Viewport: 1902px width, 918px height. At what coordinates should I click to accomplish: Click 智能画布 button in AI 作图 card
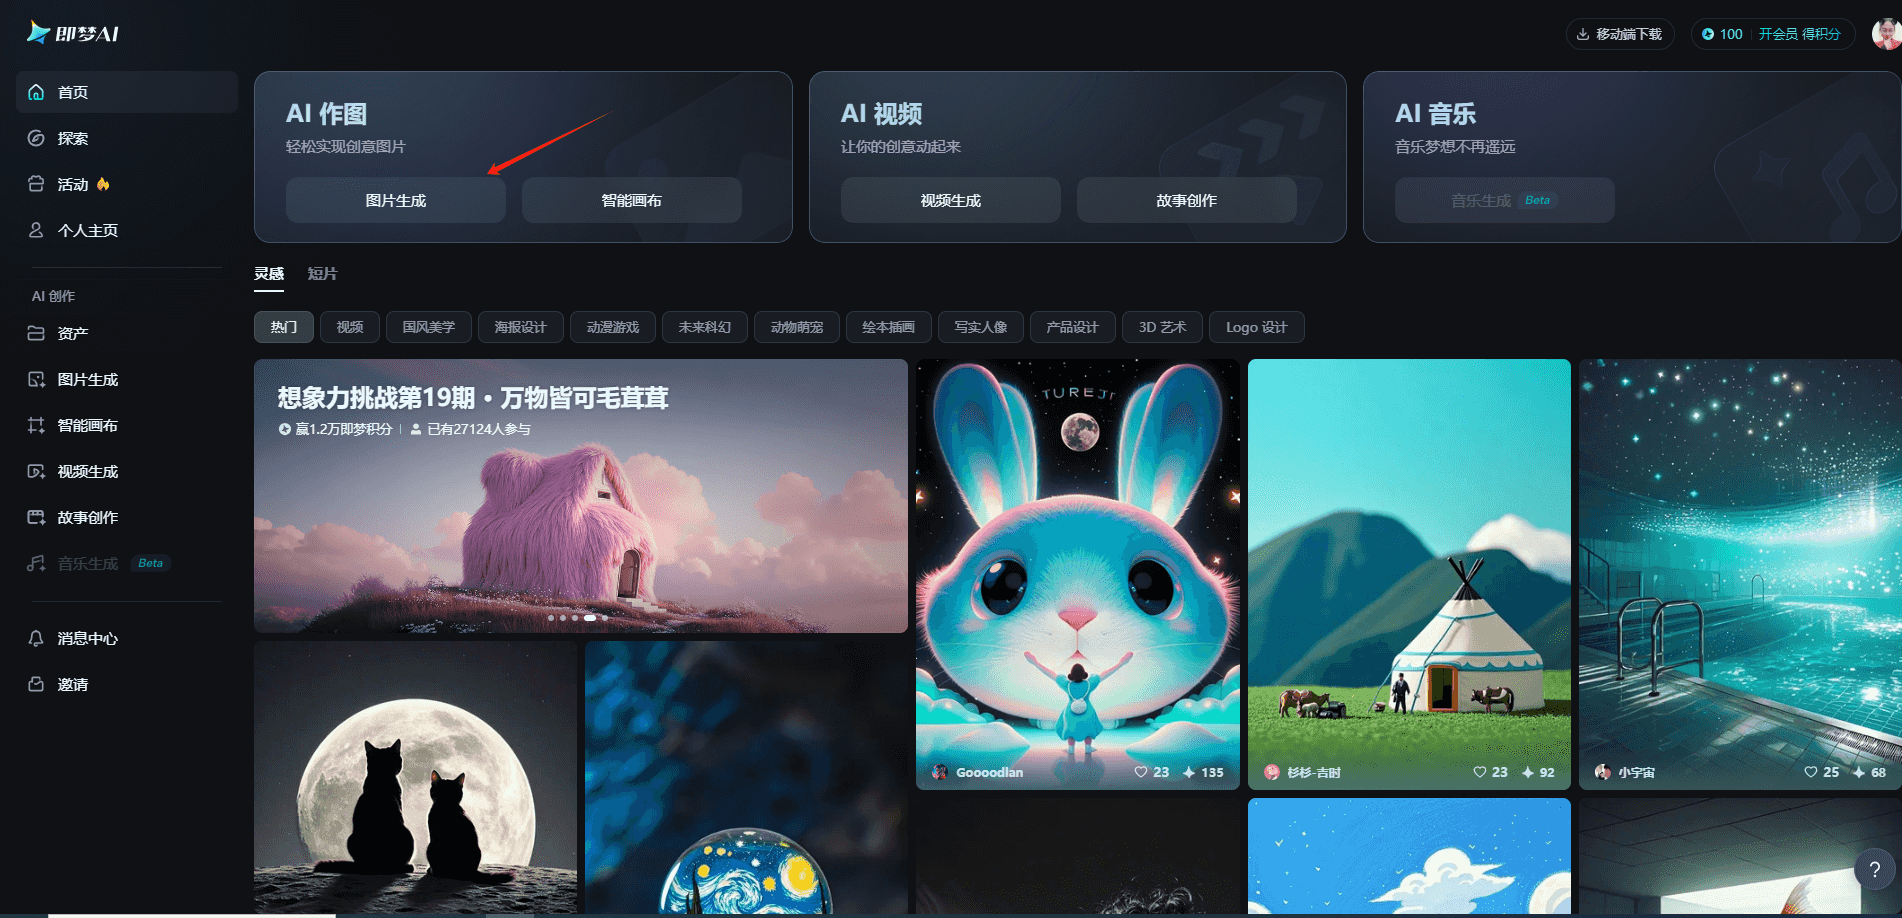pos(632,200)
